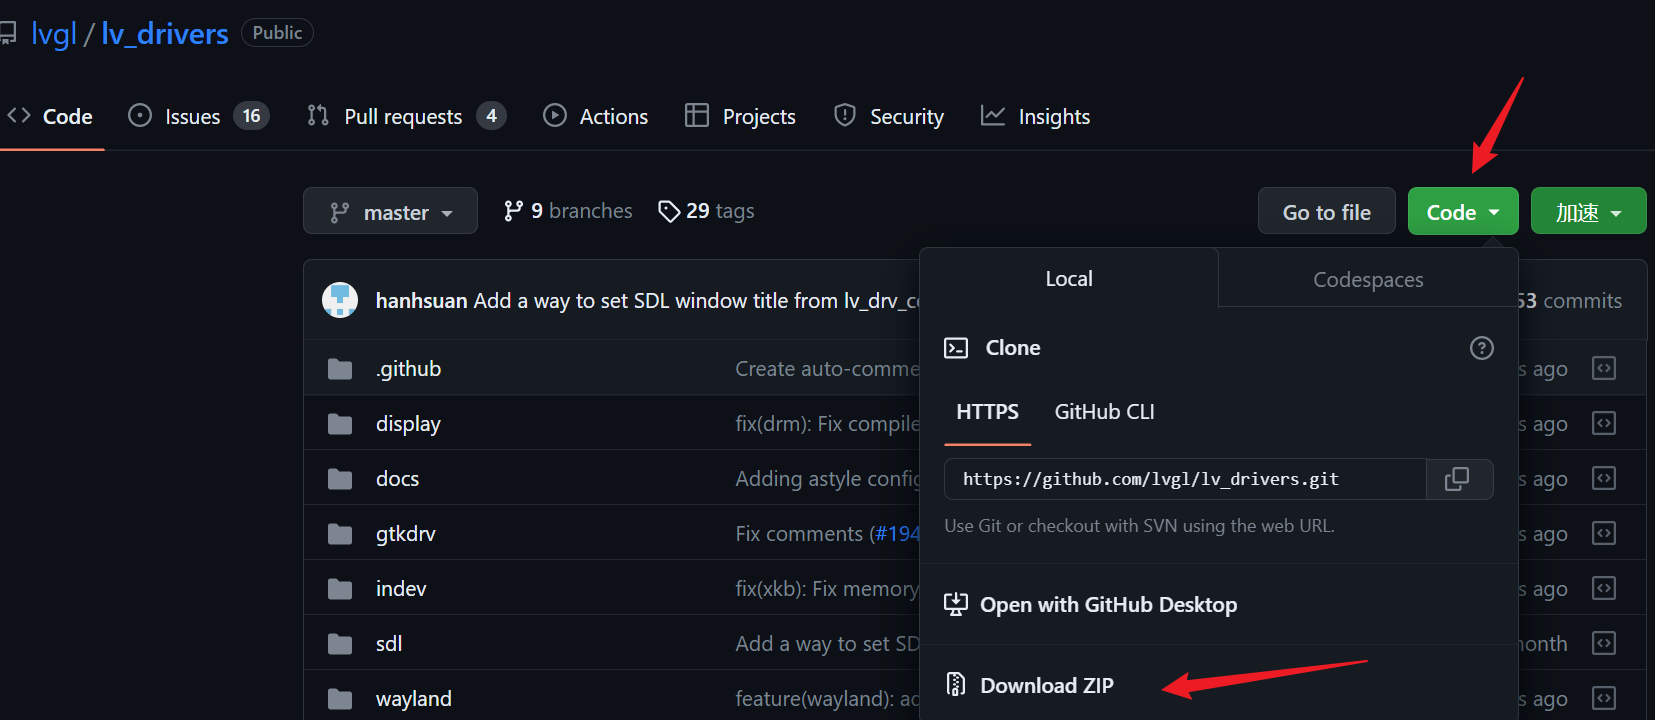This screenshot has width=1655, height=720.
Task: Open the .github folder
Action: point(408,368)
